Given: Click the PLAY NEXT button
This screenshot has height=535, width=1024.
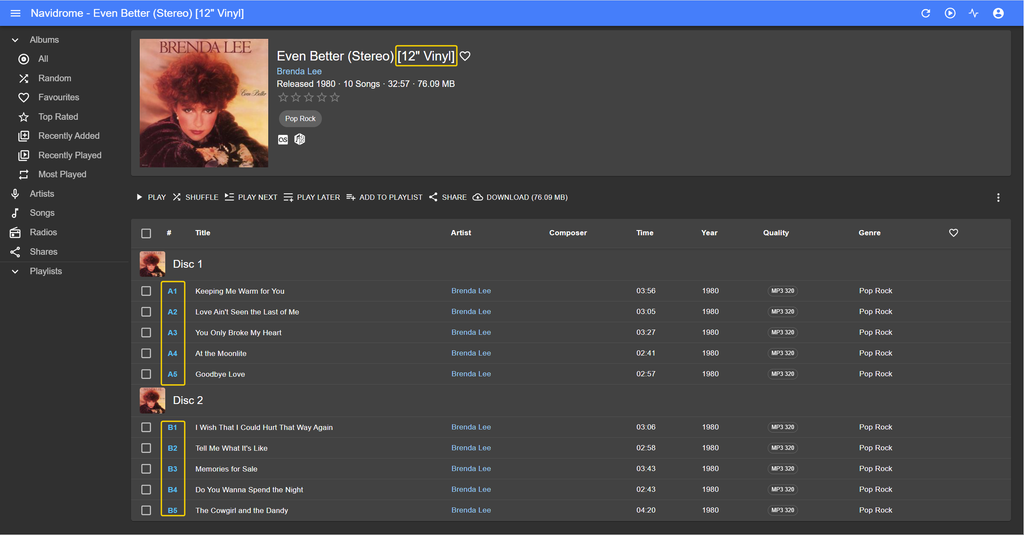Looking at the screenshot, I should 251,197.
